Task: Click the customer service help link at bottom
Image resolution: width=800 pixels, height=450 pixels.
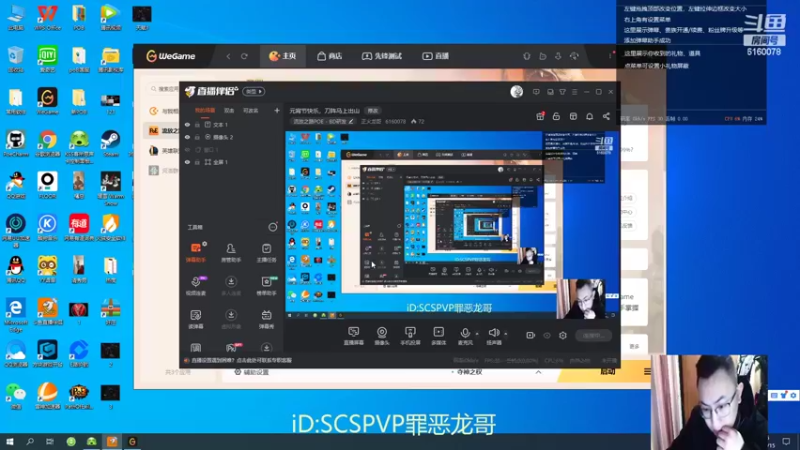Action: point(241,360)
